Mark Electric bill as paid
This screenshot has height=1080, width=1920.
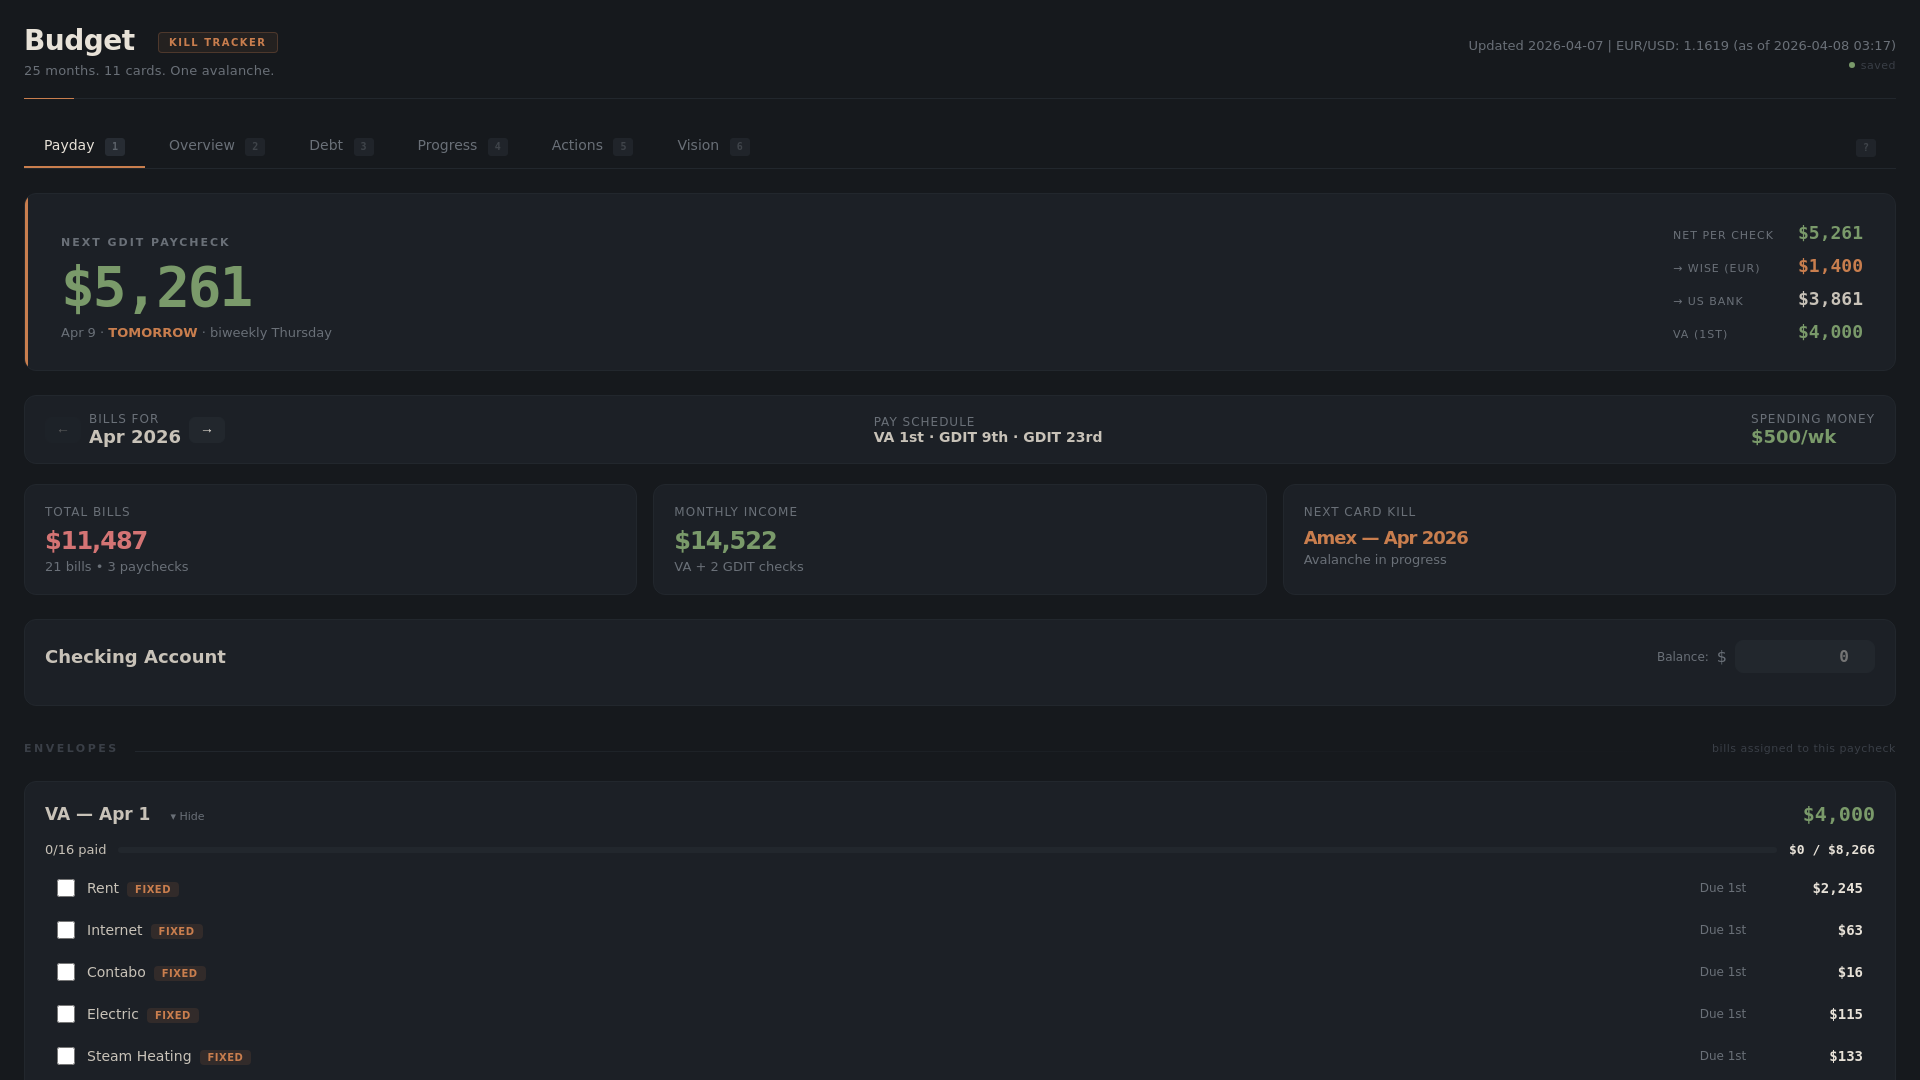tap(66, 1014)
